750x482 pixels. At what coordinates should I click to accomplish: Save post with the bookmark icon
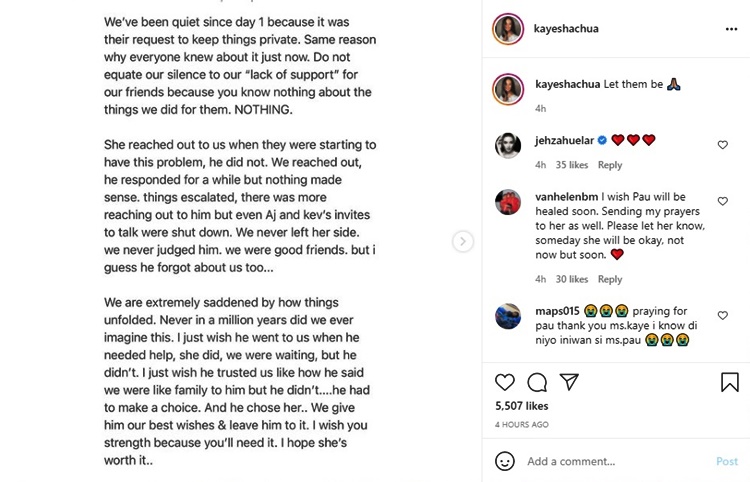730,382
